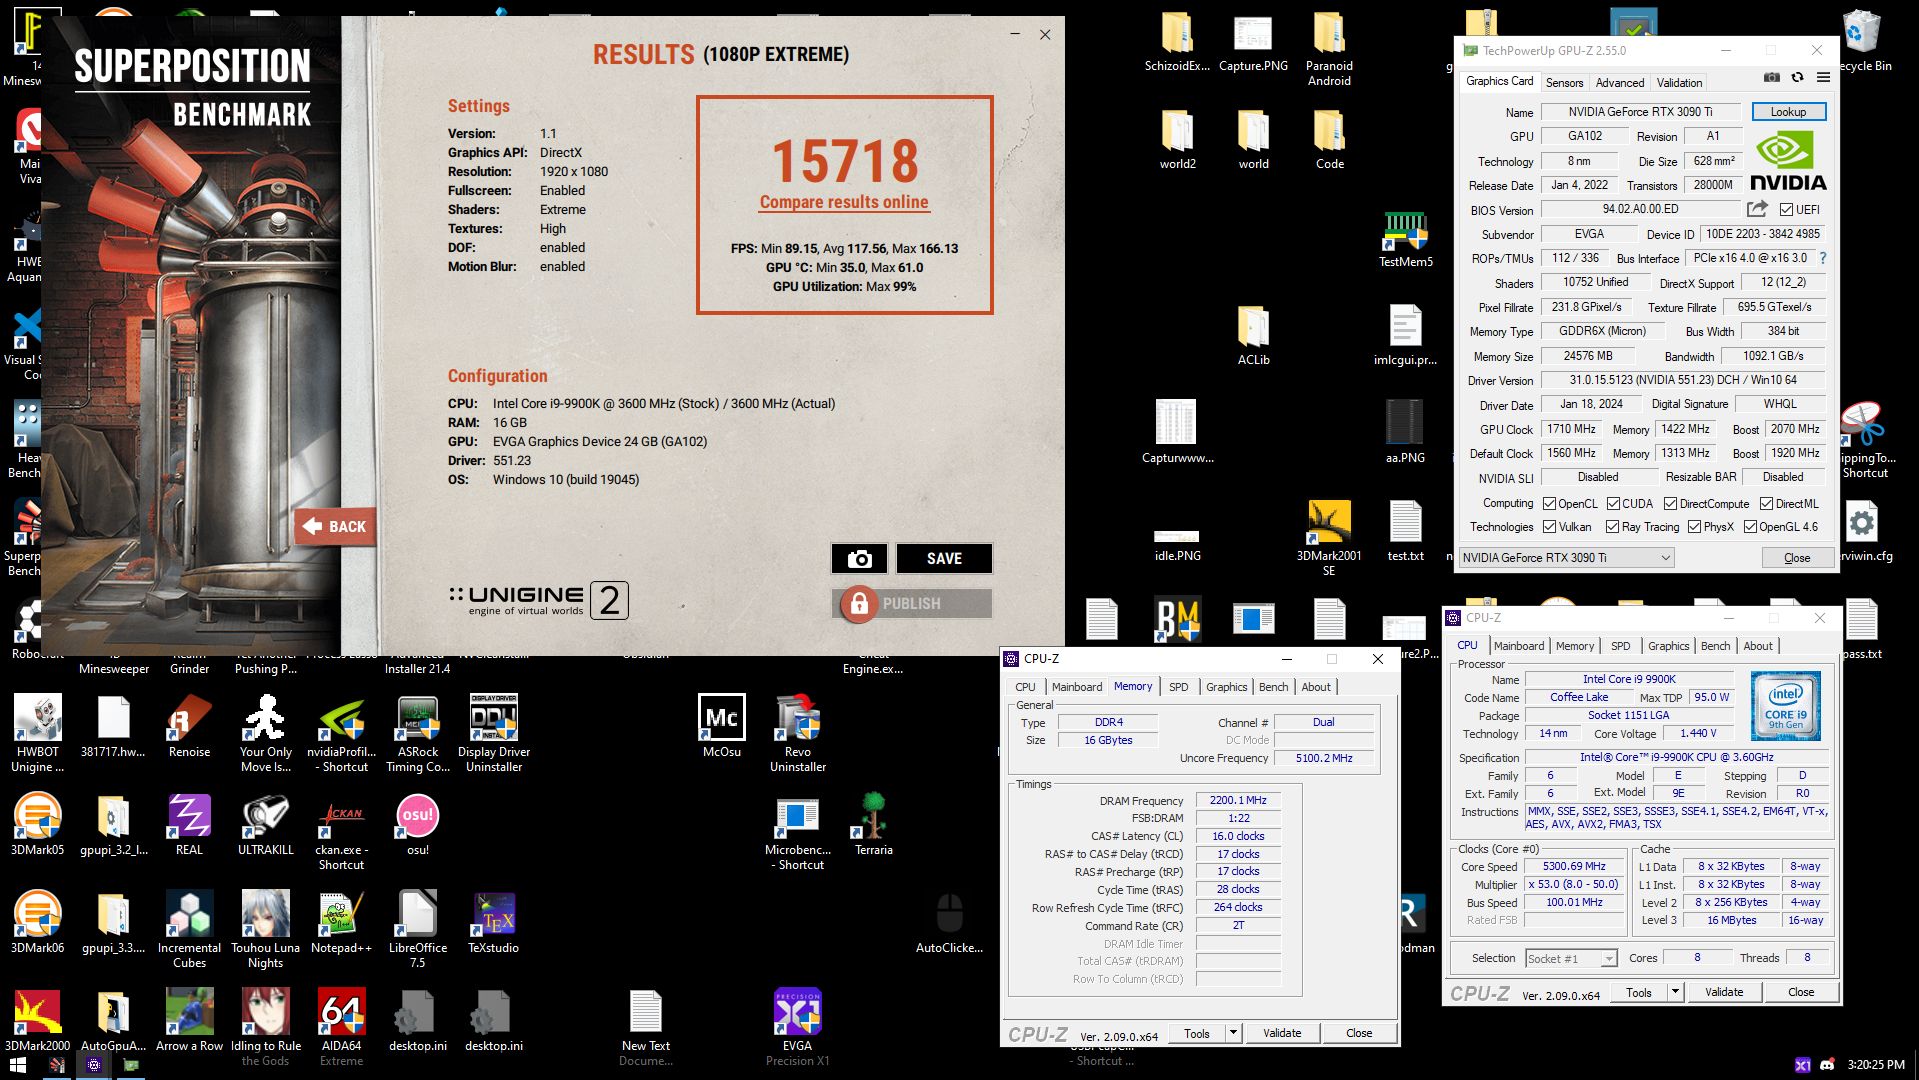Click the Bus Interface question mark
Image resolution: width=1919 pixels, height=1080 pixels.
1823,258
